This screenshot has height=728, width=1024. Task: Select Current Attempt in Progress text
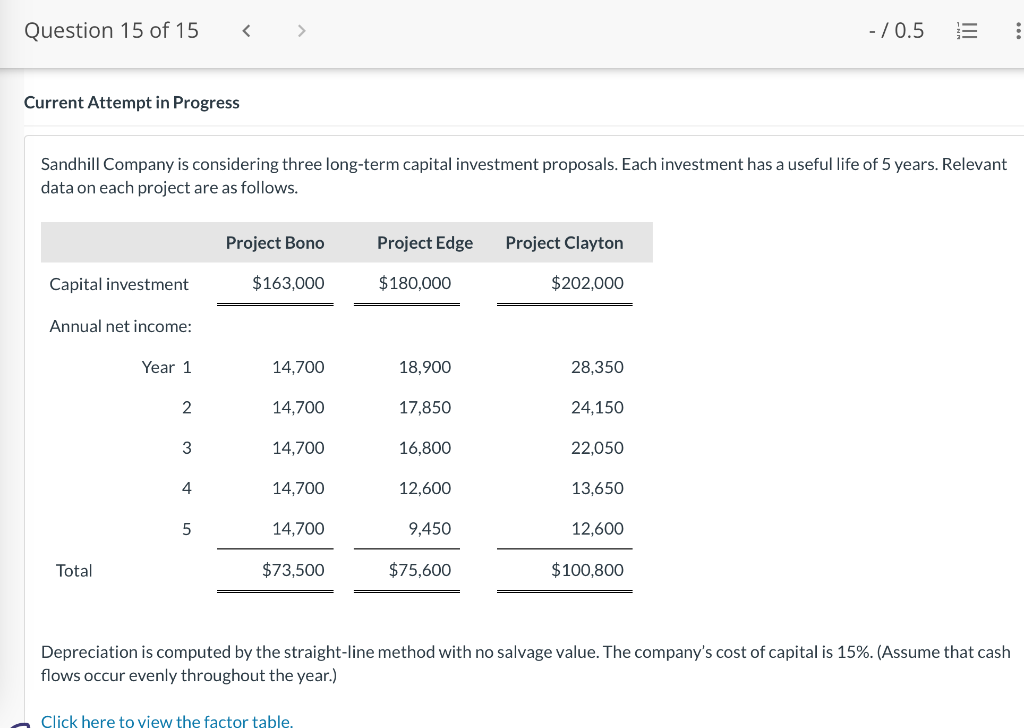click(132, 103)
